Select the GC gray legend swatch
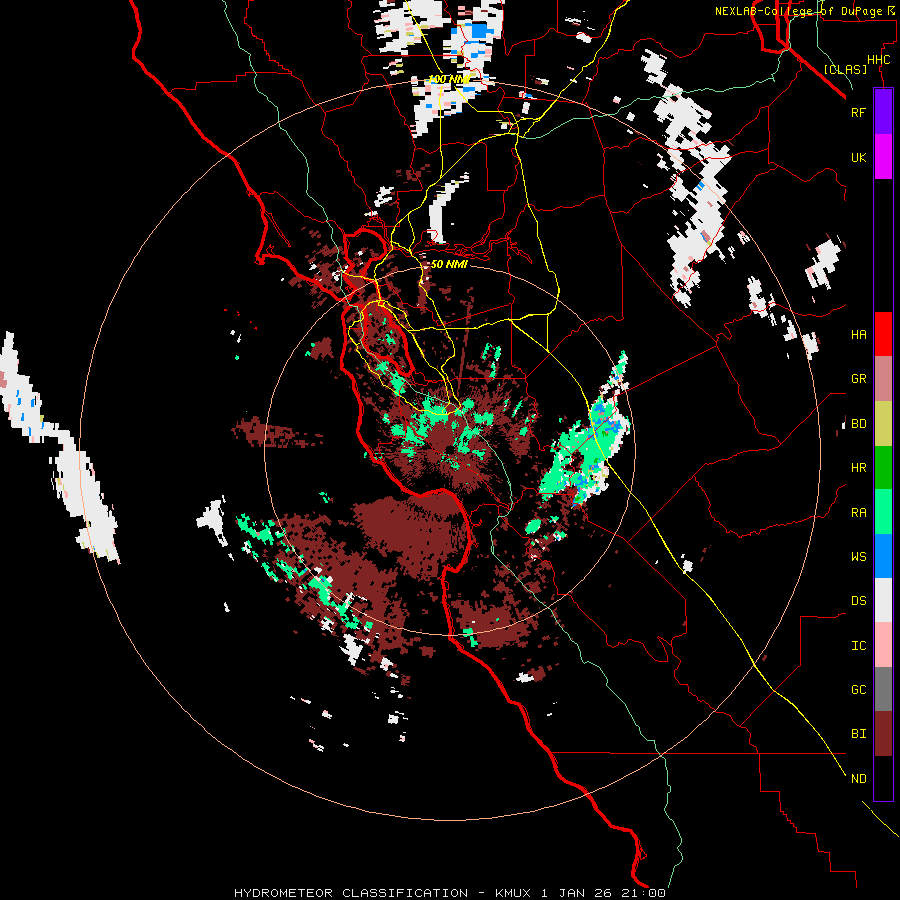This screenshot has height=900, width=900. tap(883, 689)
